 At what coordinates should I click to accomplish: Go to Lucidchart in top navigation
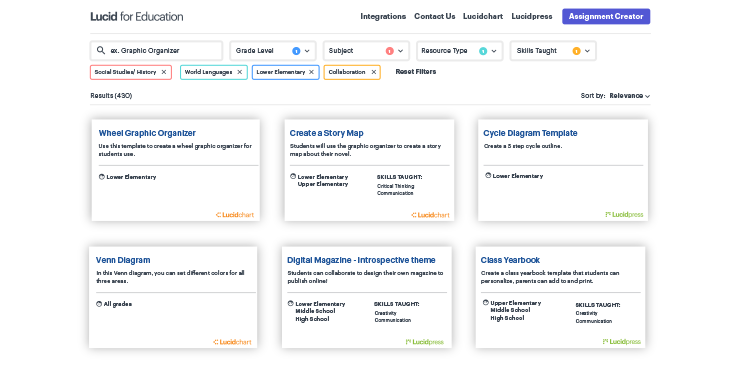[483, 17]
